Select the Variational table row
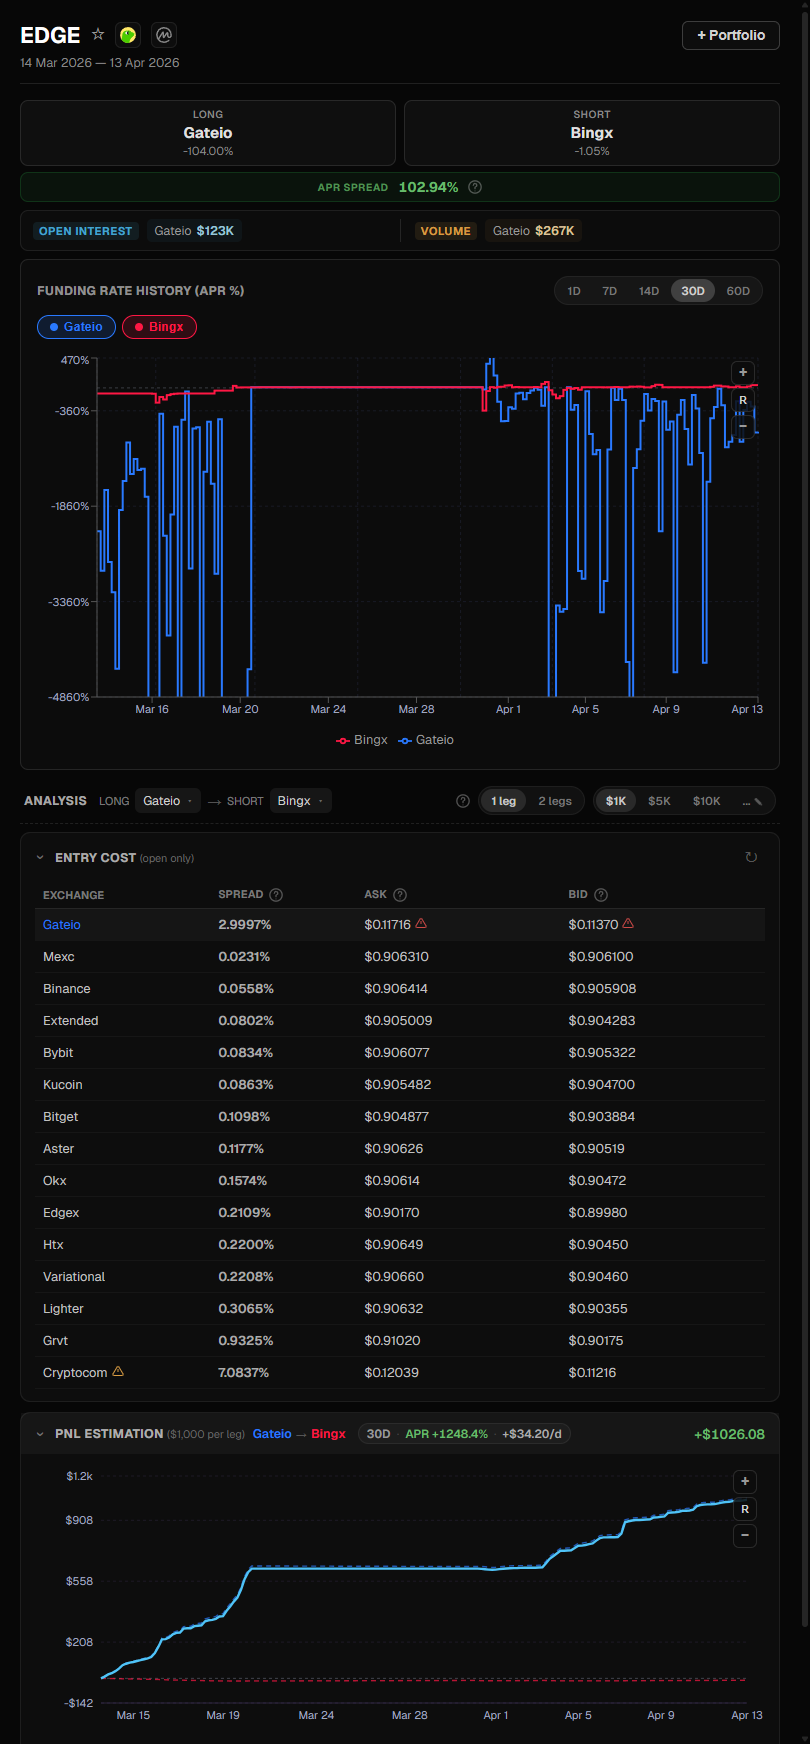Screen dimensions: 810x1744 pos(400,1277)
